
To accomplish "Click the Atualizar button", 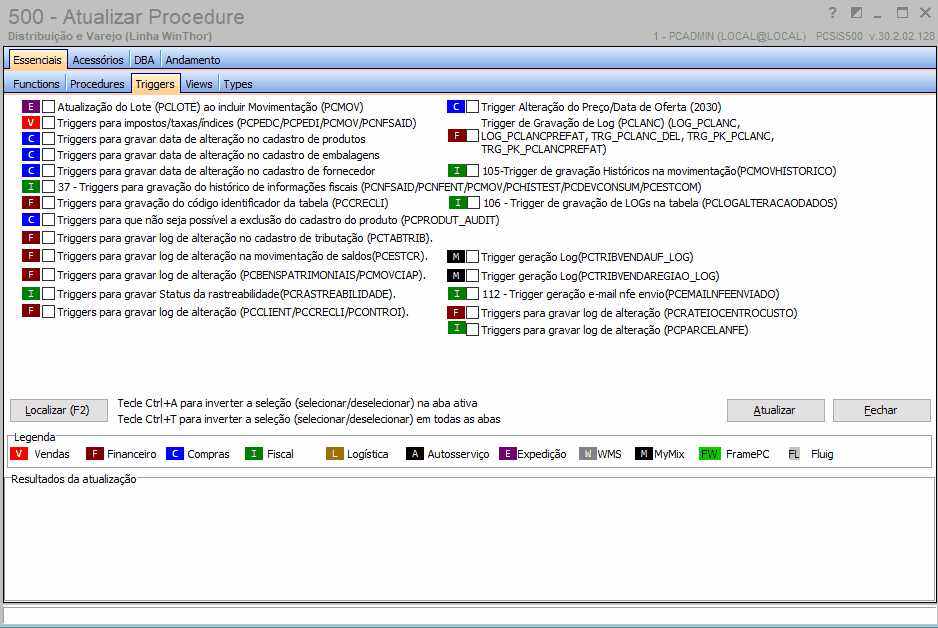I will pyautogui.click(x=775, y=410).
